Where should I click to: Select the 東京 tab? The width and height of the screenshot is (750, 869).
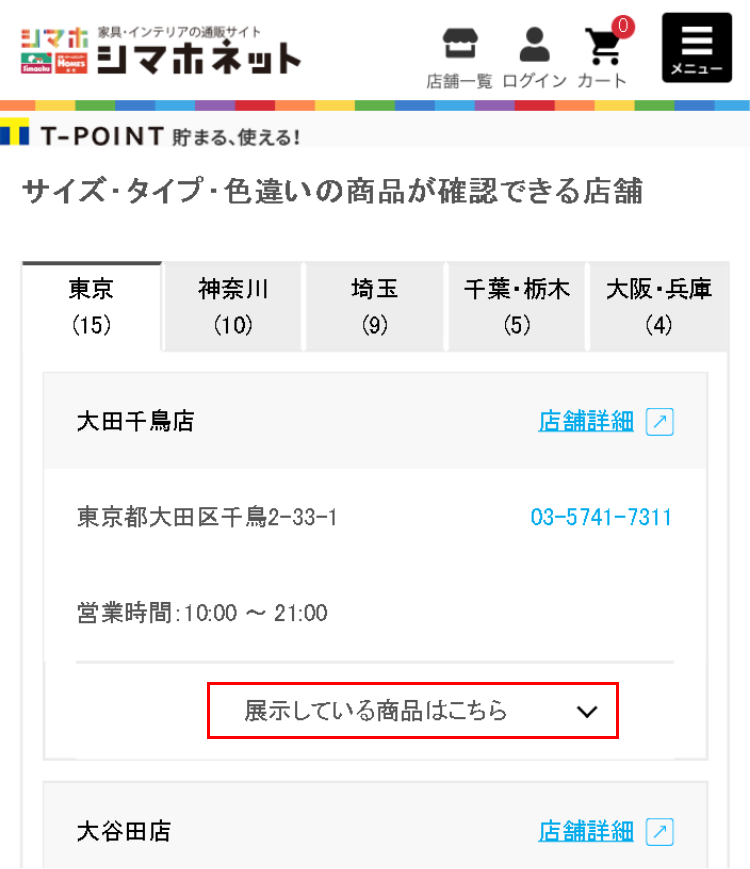pyautogui.click(x=92, y=306)
